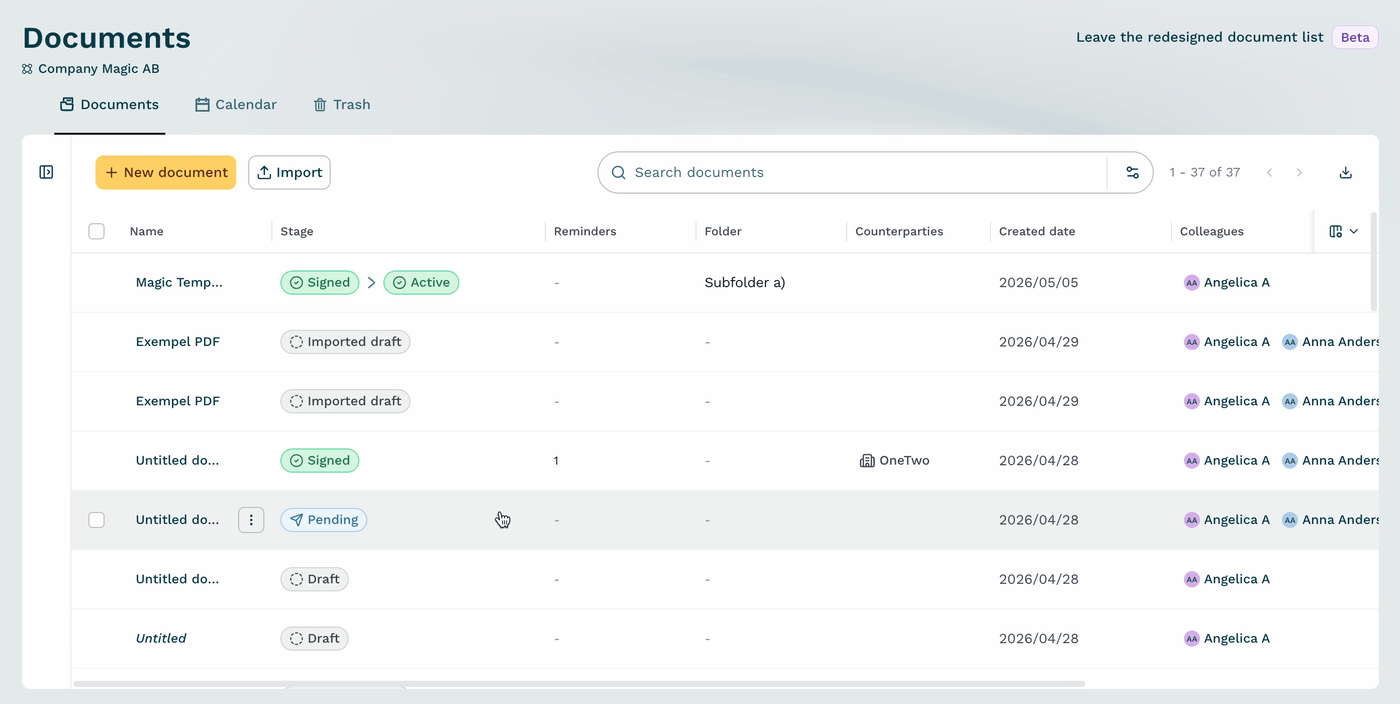Viewport: 1400px width, 704px height.
Task: Click the Subfolder a) folder cell
Action: pos(745,282)
